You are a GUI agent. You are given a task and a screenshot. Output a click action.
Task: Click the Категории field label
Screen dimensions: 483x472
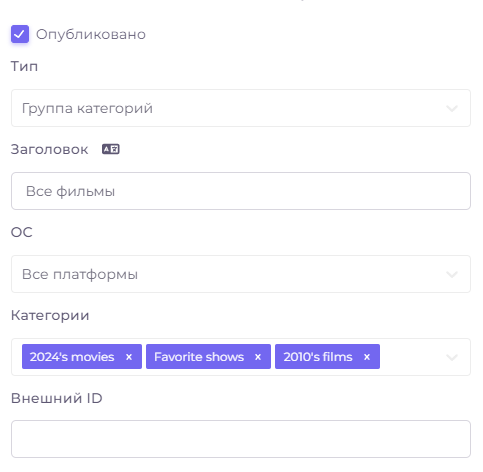pos(50,315)
